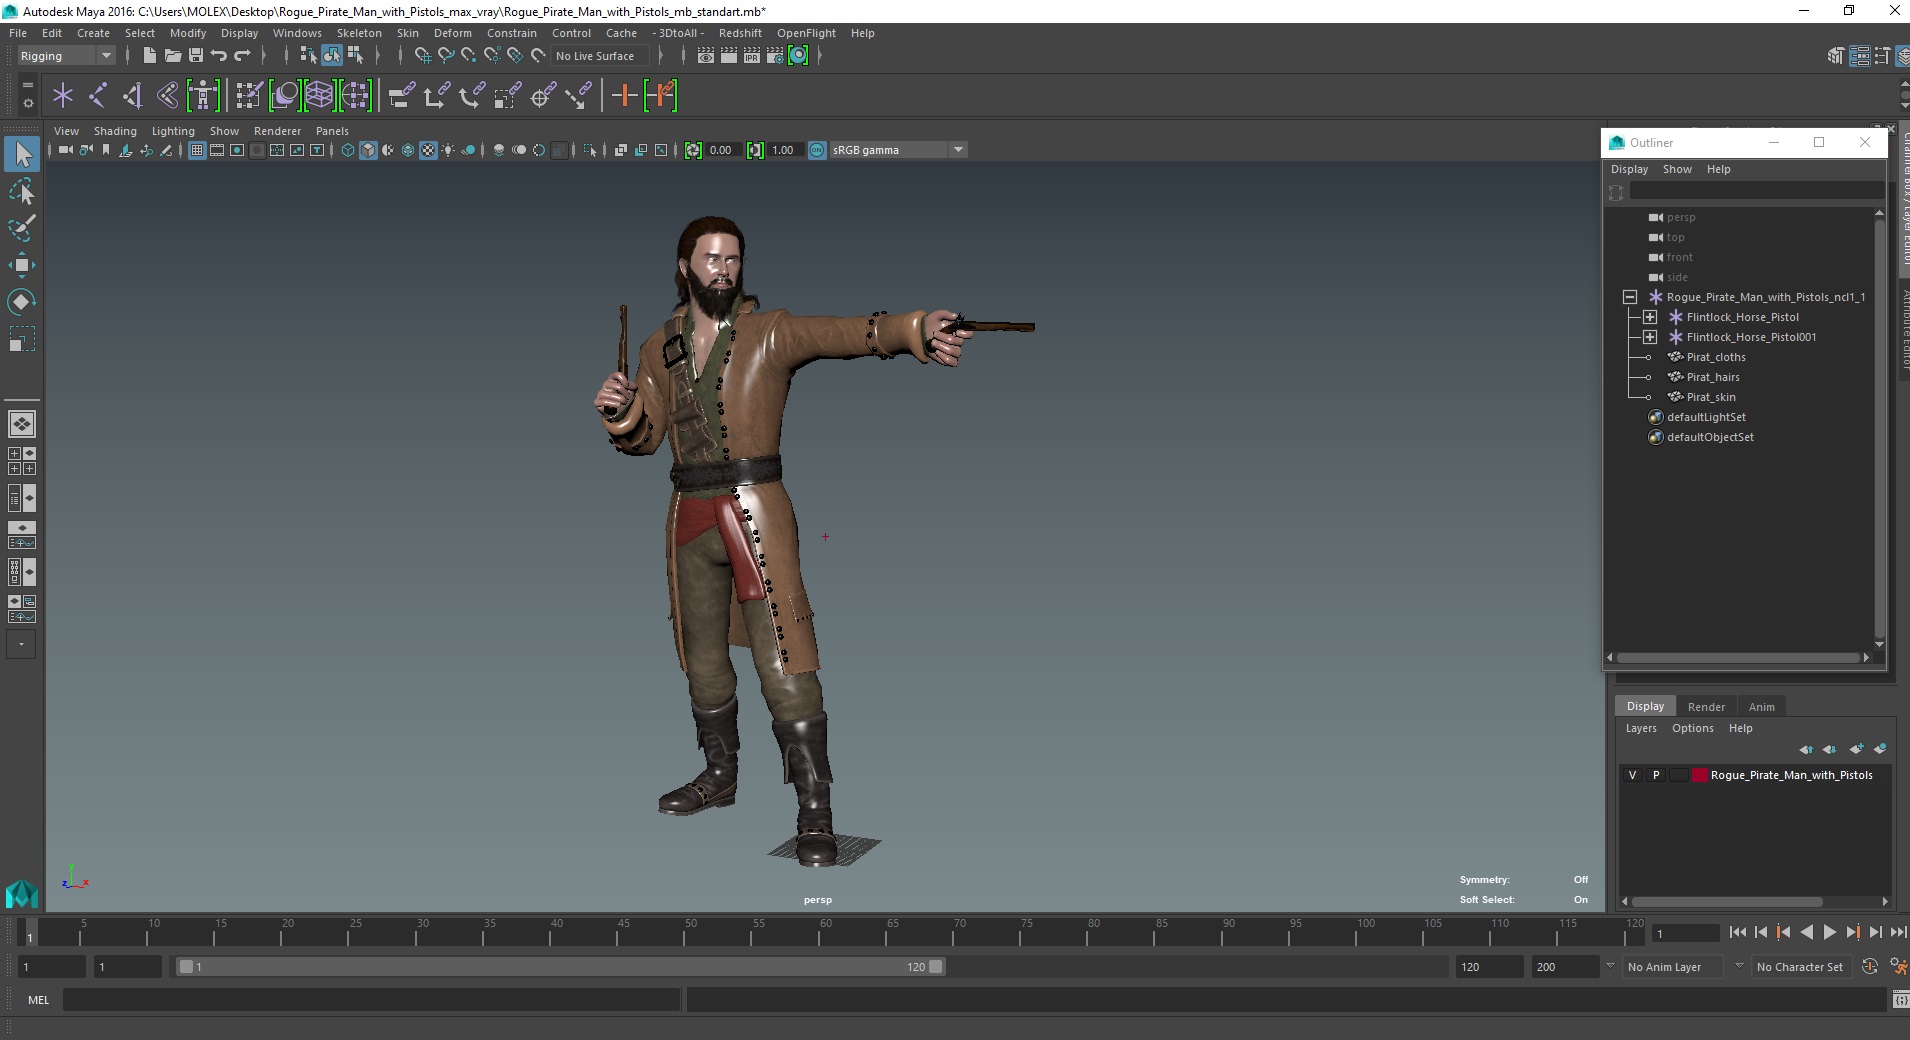Viewport: 1910px width, 1040px height.
Task: Collapse Rogue_Pirate_Man_with_Pistols_ncl1_1 in Outliner
Action: 1630,297
